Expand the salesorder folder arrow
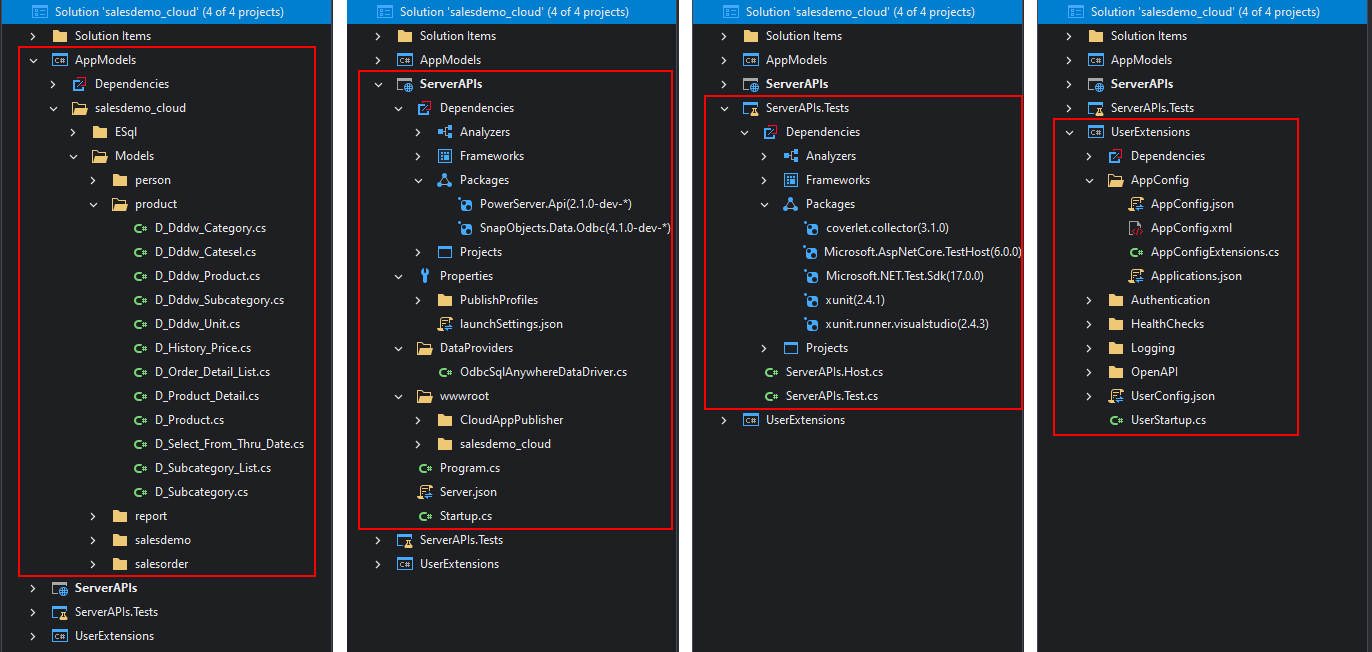 point(93,564)
